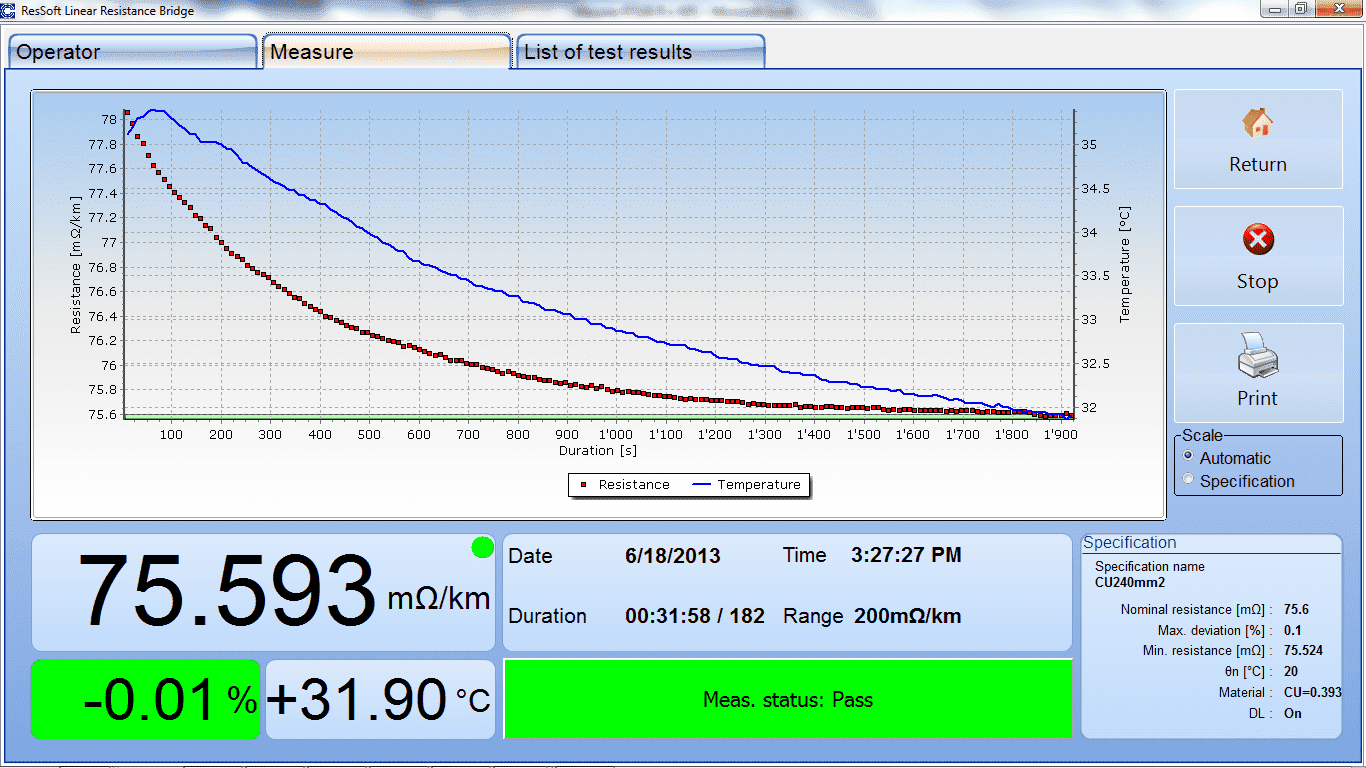The image size is (1366, 768).
Task: Click the Resistance legend entry
Action: pos(624,485)
